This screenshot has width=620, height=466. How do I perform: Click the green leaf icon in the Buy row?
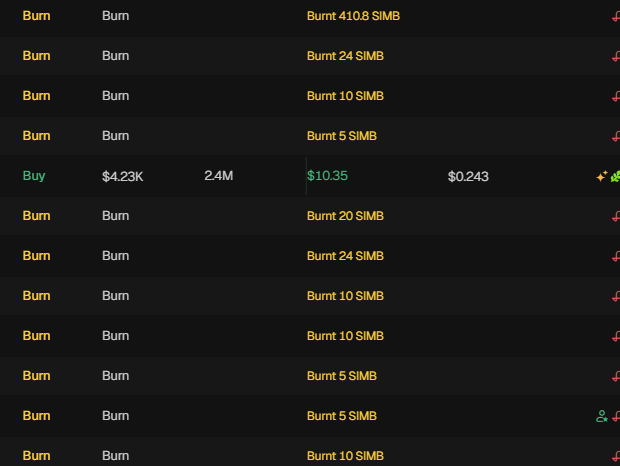616,176
